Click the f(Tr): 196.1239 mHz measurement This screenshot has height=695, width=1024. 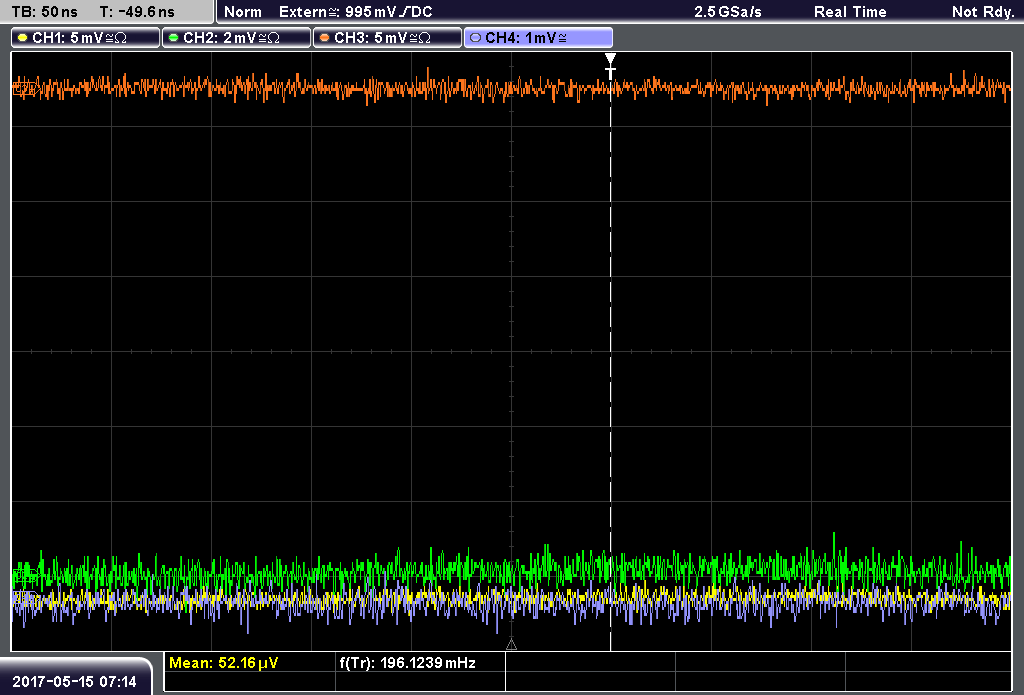click(408, 663)
